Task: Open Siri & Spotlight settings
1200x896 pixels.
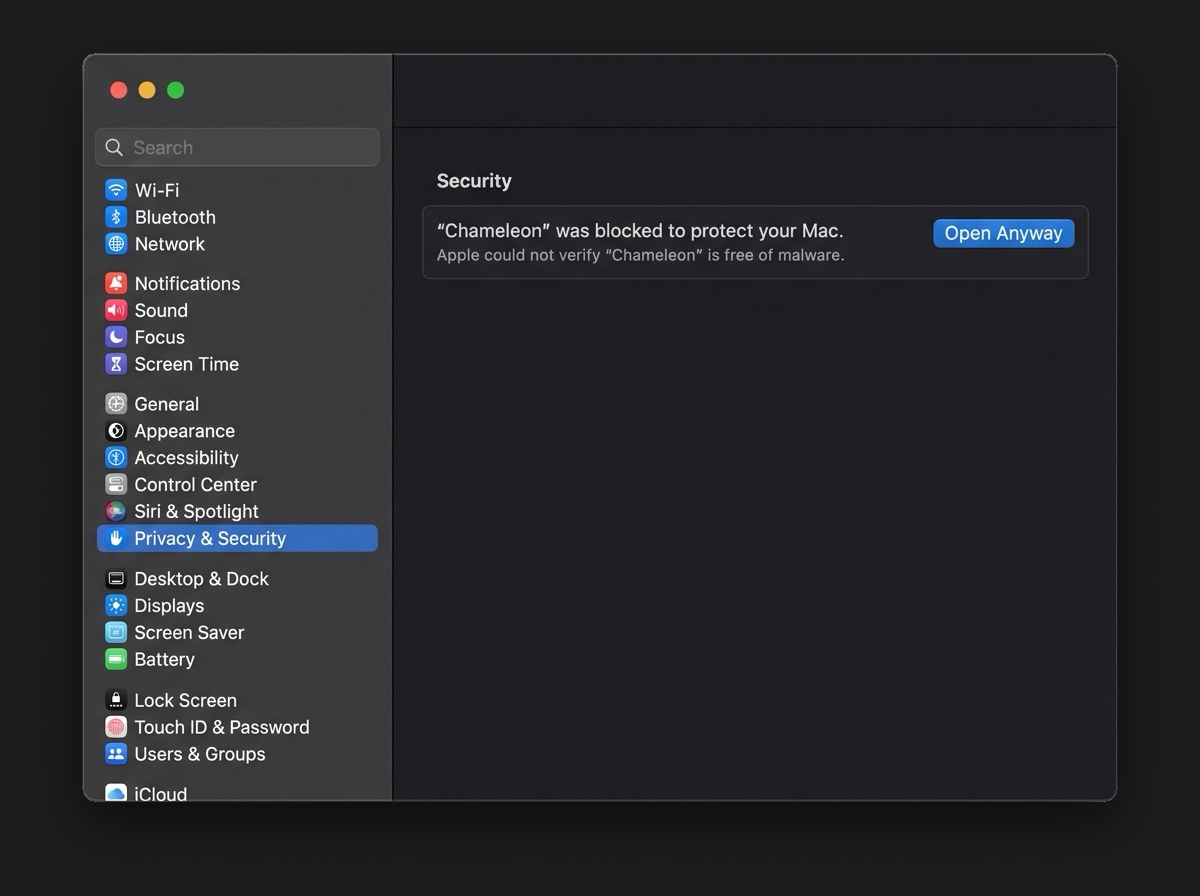Action: [197, 511]
